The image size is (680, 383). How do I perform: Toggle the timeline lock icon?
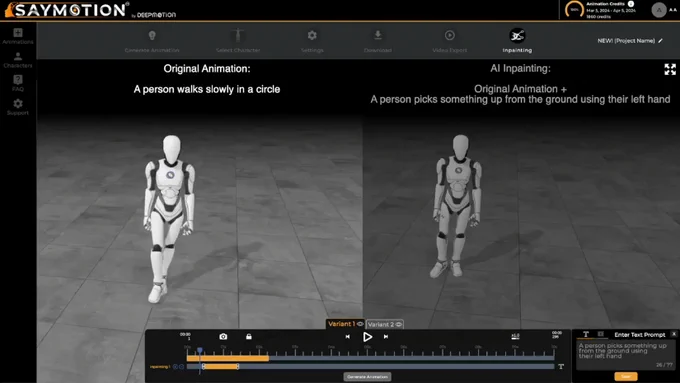tap(249, 337)
